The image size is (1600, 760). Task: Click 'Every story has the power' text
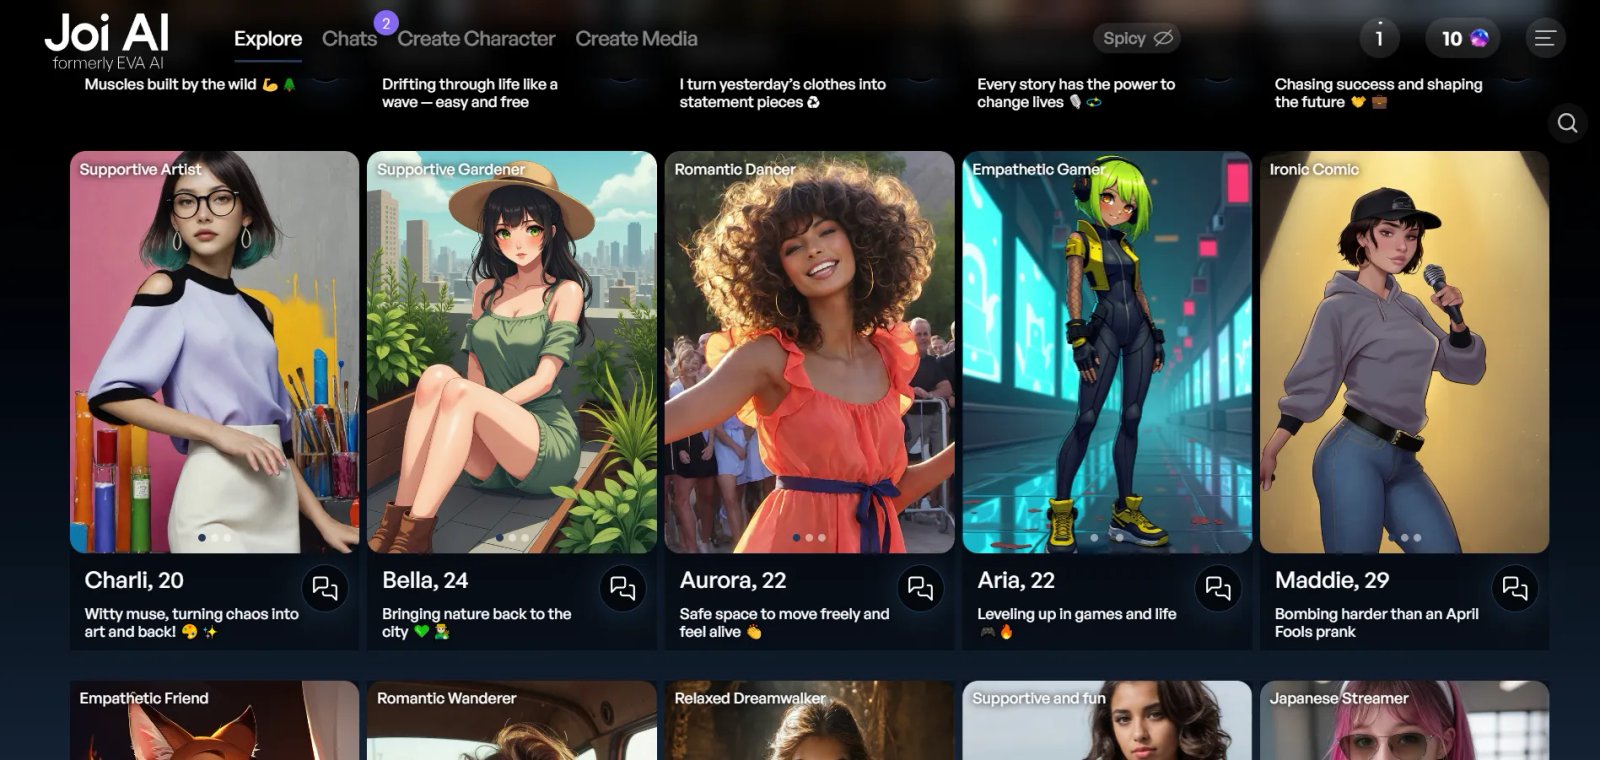(1076, 93)
